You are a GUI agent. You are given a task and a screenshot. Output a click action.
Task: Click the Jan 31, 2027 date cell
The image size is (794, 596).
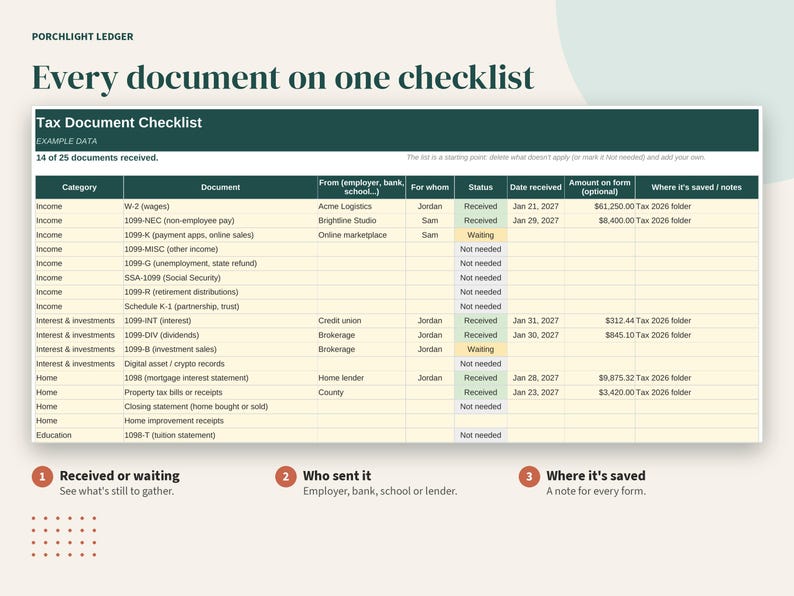click(x=536, y=321)
